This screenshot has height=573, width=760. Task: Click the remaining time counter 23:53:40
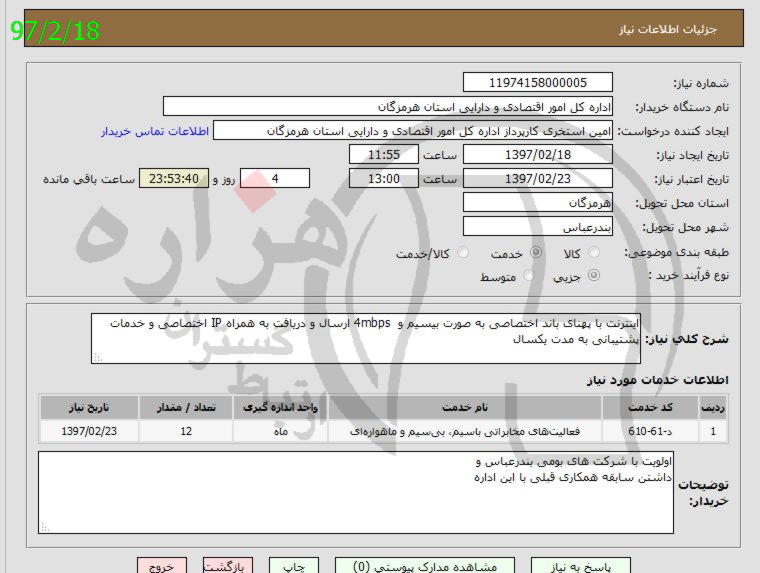point(174,178)
